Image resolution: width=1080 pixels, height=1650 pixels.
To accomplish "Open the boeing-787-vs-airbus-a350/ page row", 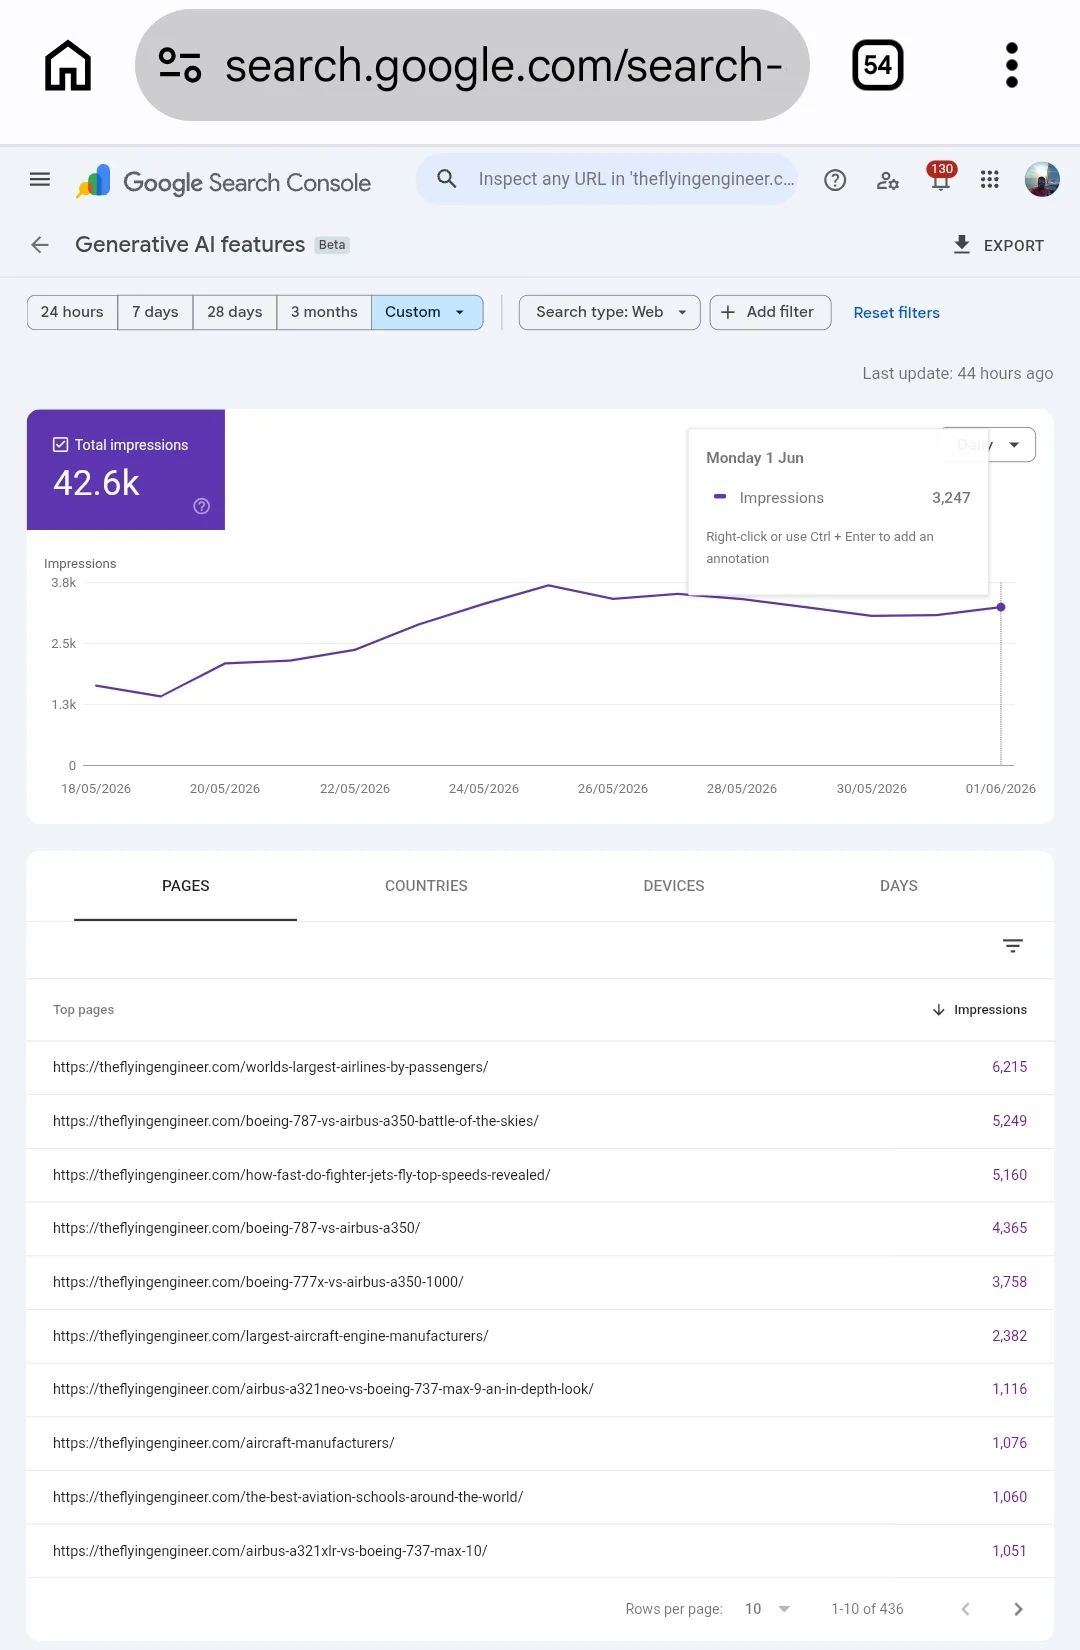I will click(x=540, y=1228).
